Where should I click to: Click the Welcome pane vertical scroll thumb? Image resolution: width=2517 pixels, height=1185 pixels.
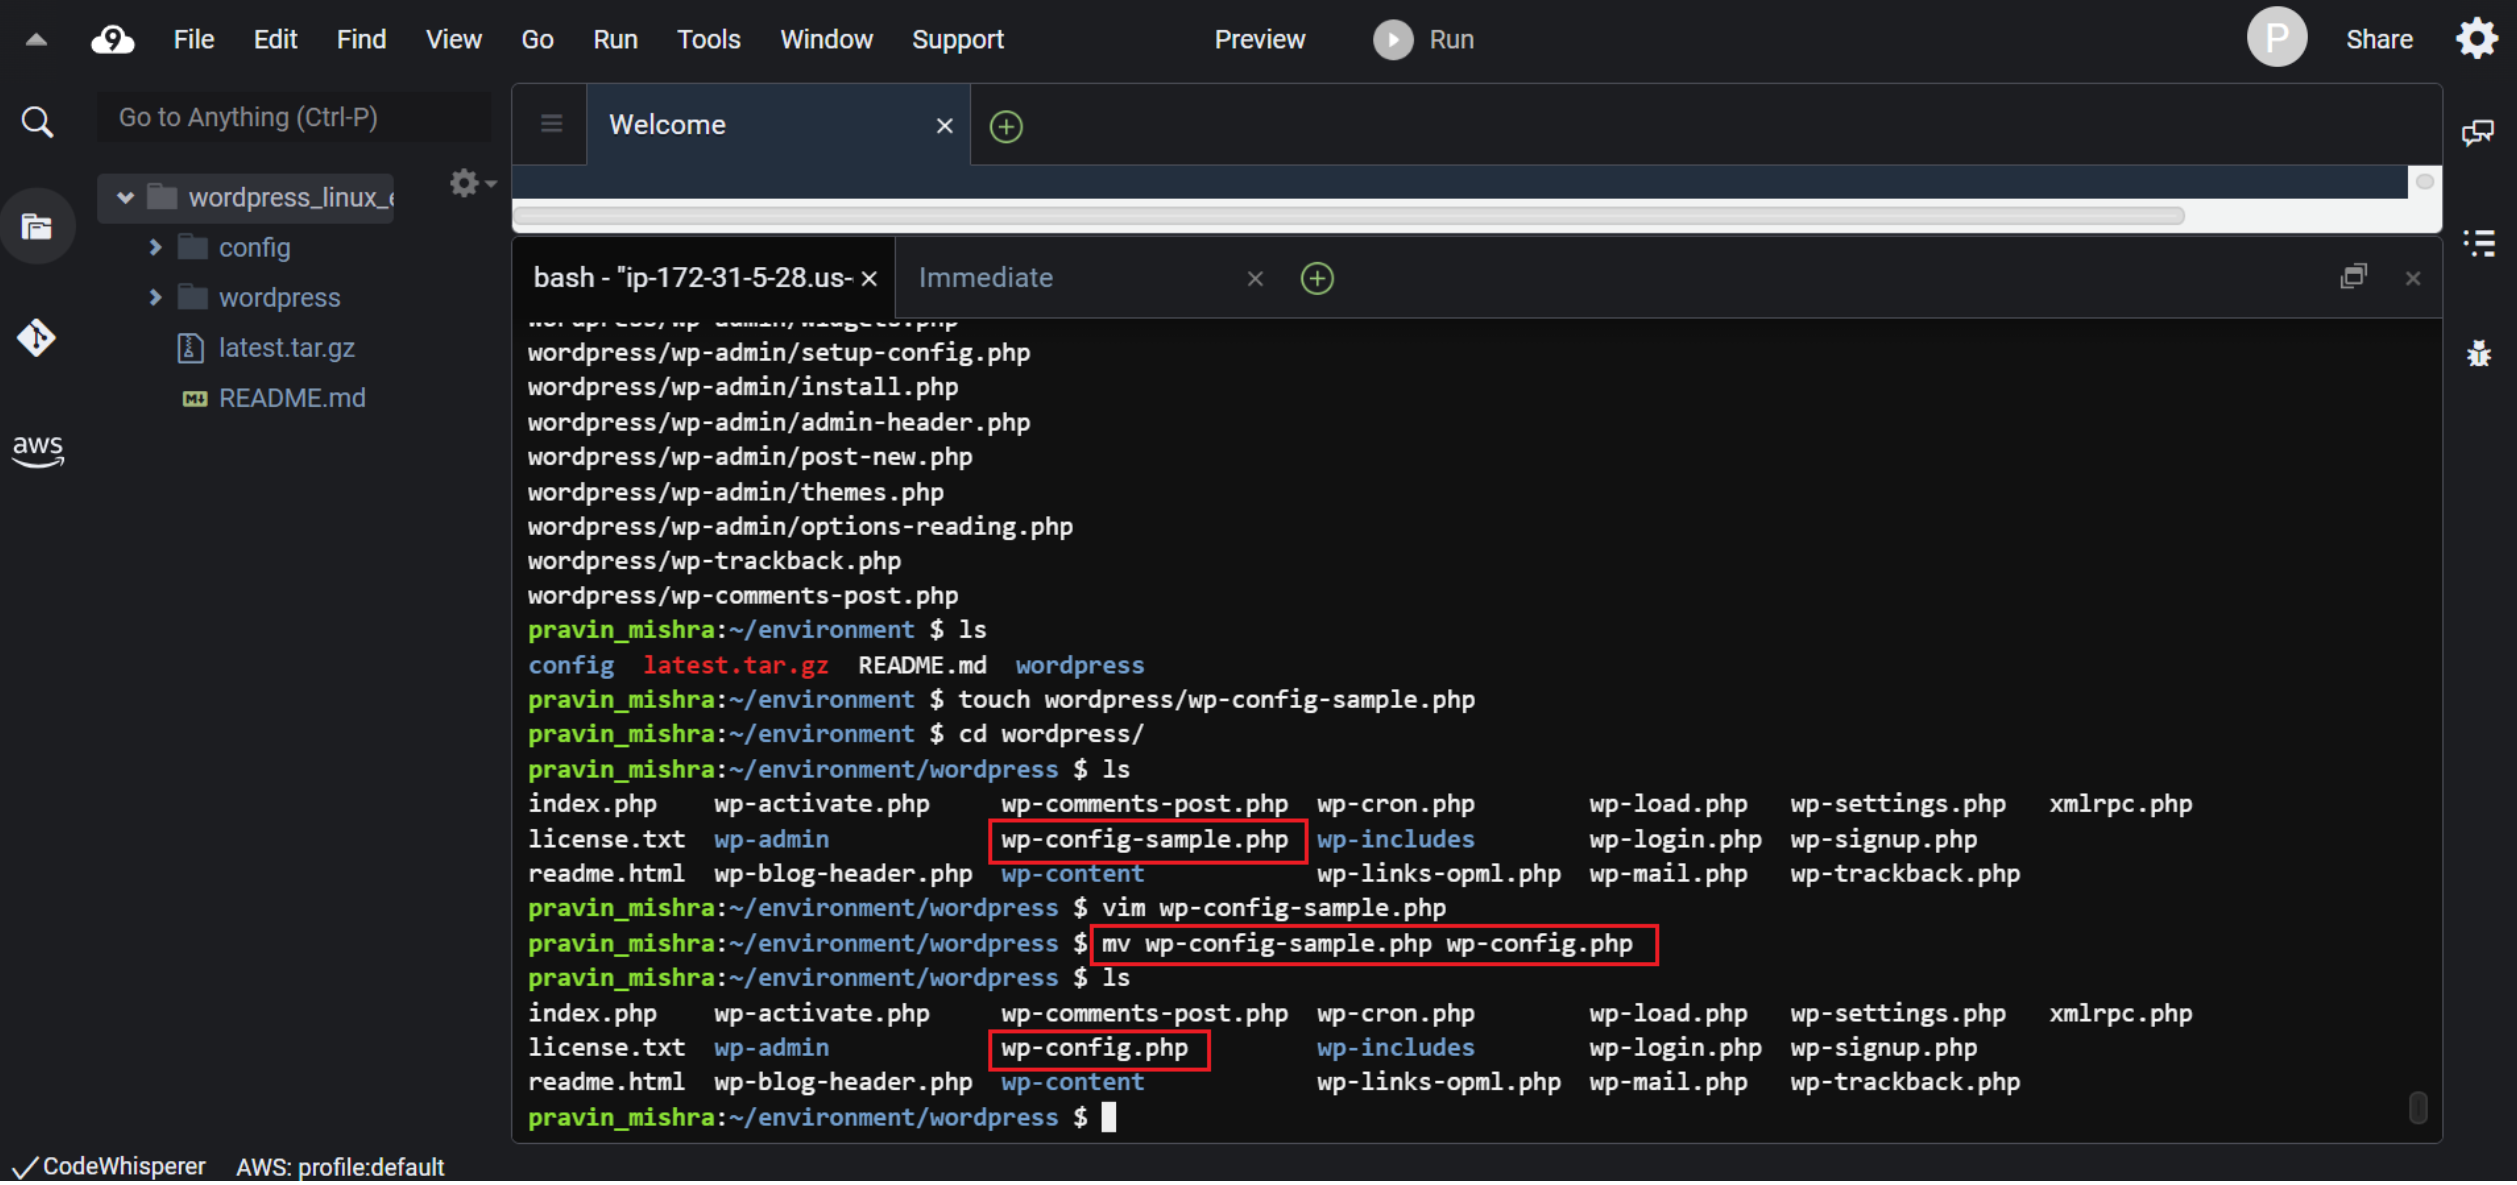click(2424, 181)
